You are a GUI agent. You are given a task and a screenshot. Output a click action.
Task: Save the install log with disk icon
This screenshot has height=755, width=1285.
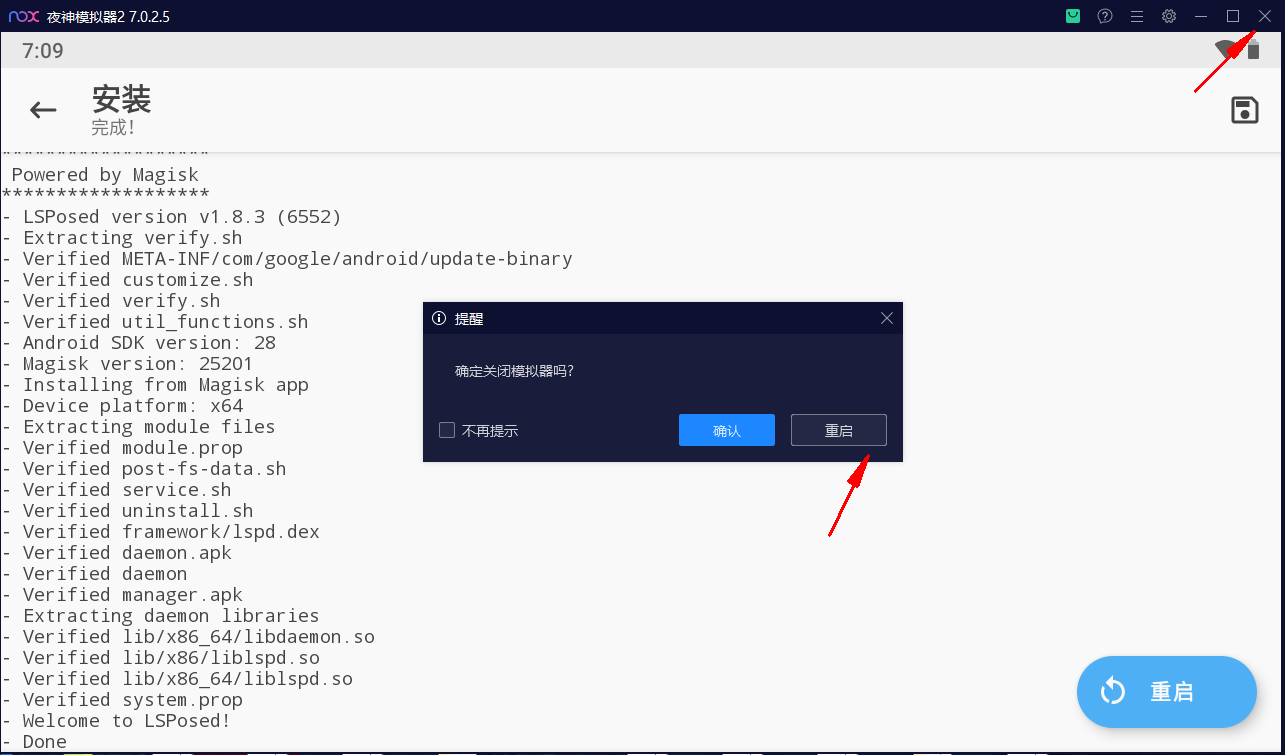1244,110
